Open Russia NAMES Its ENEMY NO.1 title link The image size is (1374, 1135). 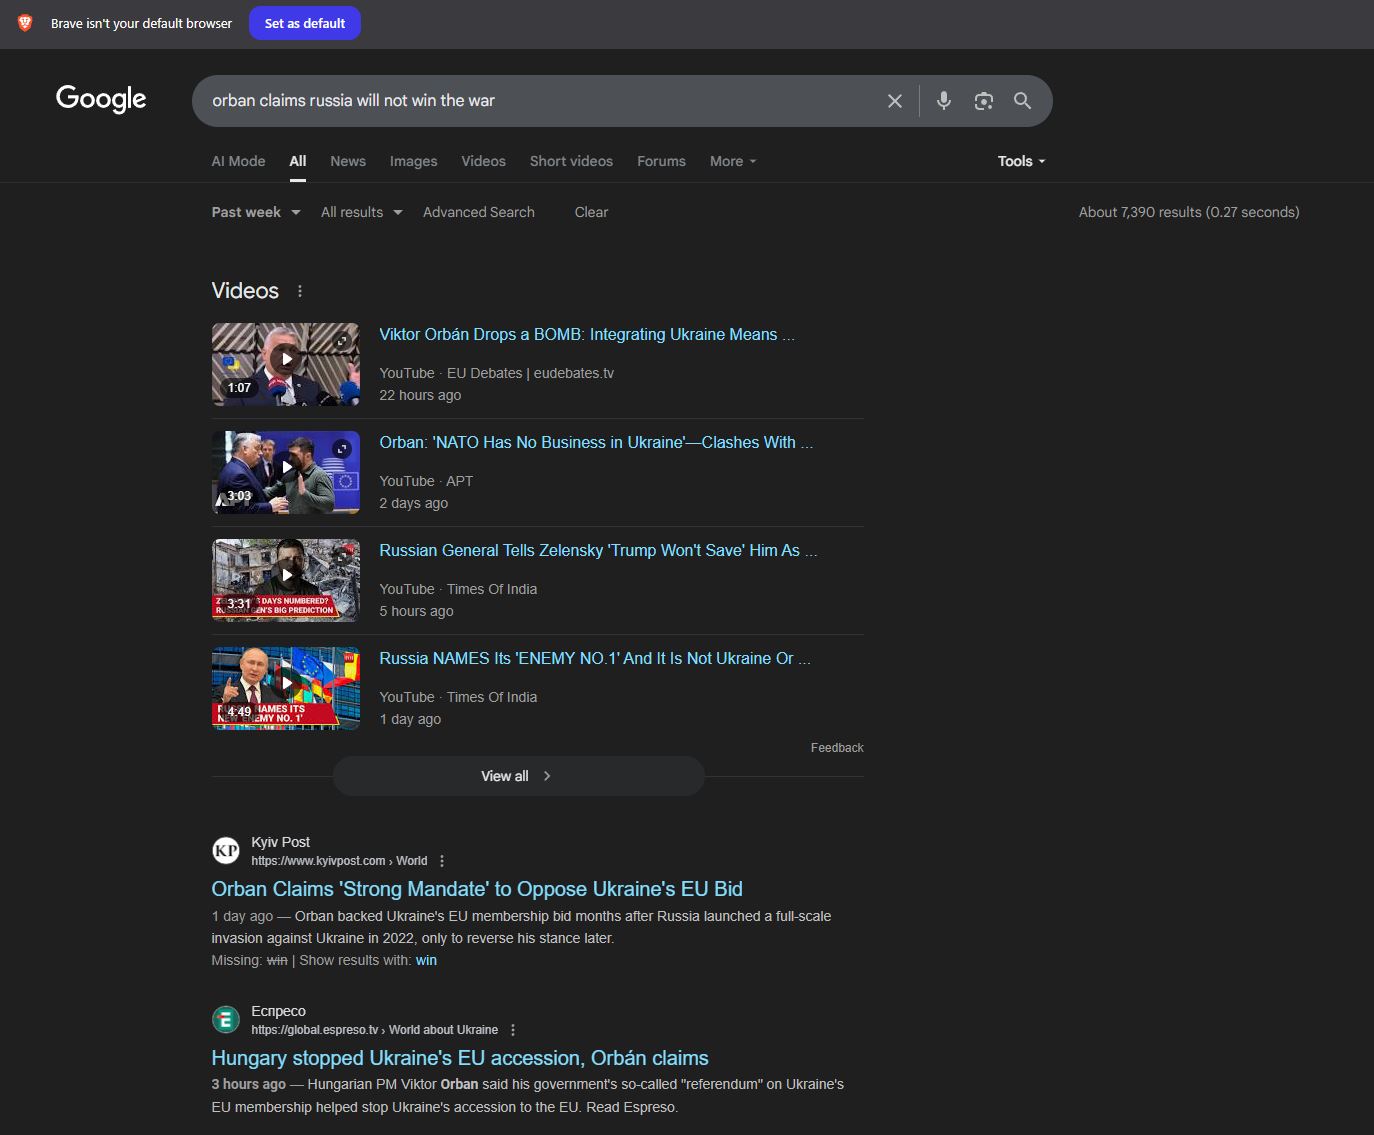tap(595, 659)
